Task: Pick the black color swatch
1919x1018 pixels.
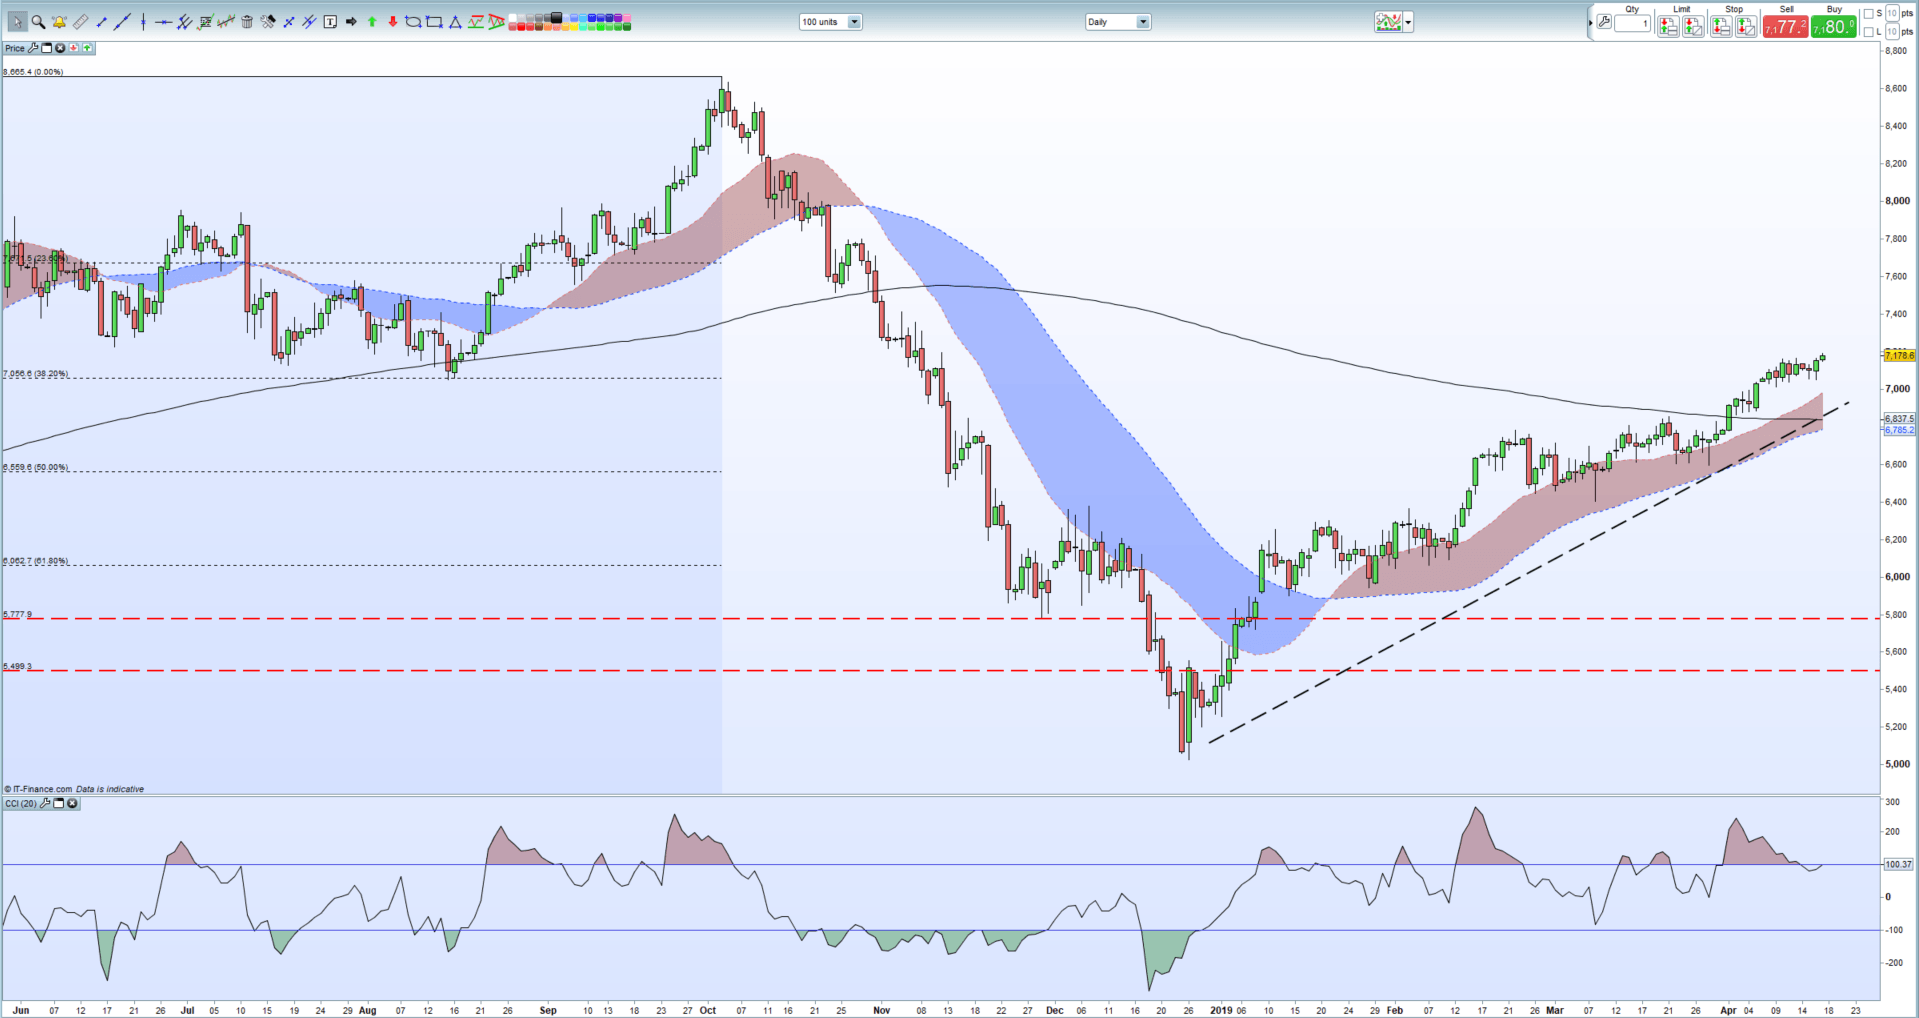Action: point(556,17)
